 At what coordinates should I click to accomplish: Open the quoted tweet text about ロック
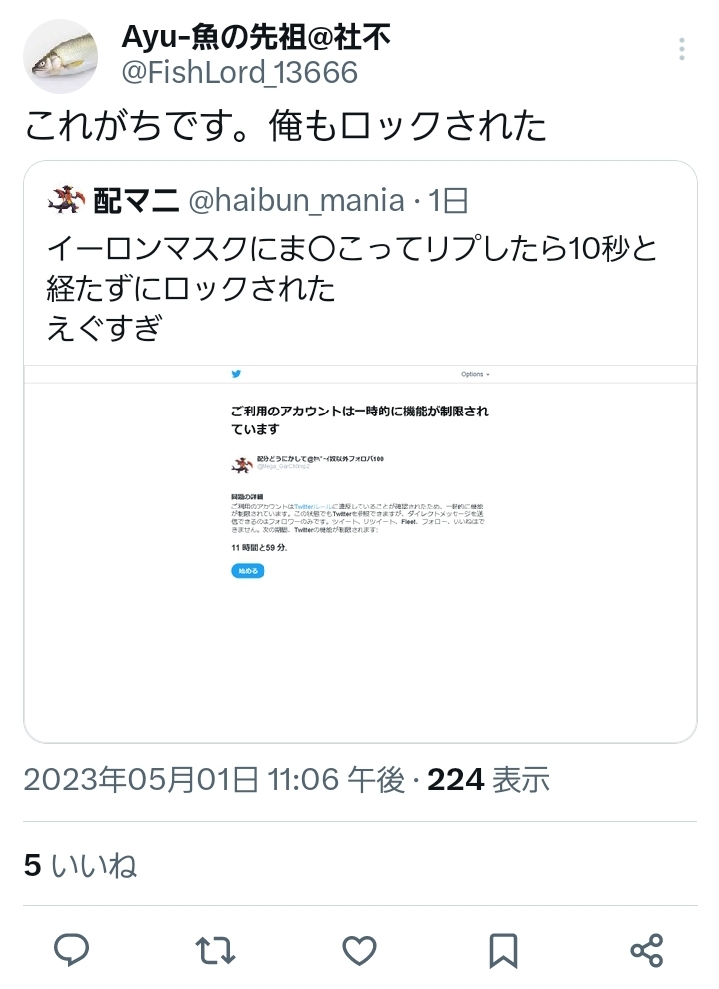pyautogui.click(x=352, y=288)
